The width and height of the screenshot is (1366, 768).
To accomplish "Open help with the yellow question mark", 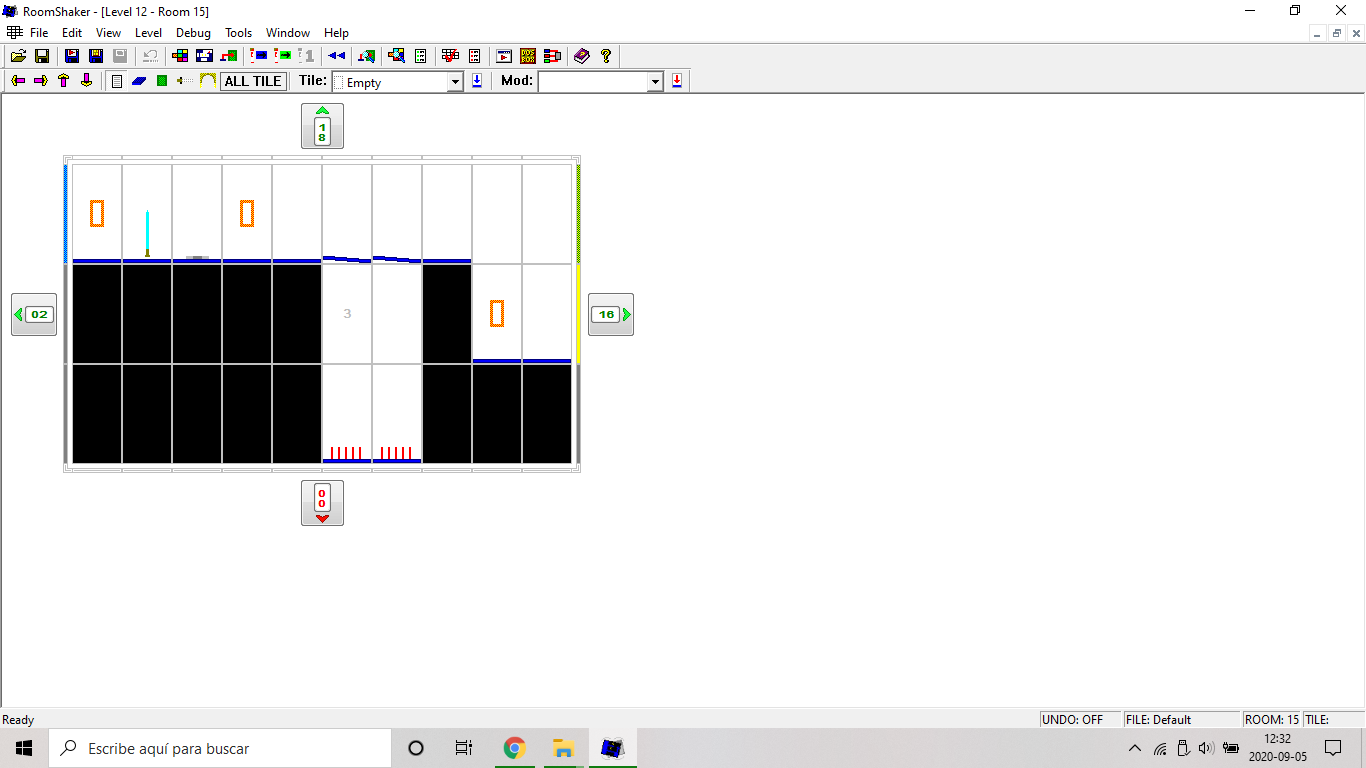I will pos(606,56).
